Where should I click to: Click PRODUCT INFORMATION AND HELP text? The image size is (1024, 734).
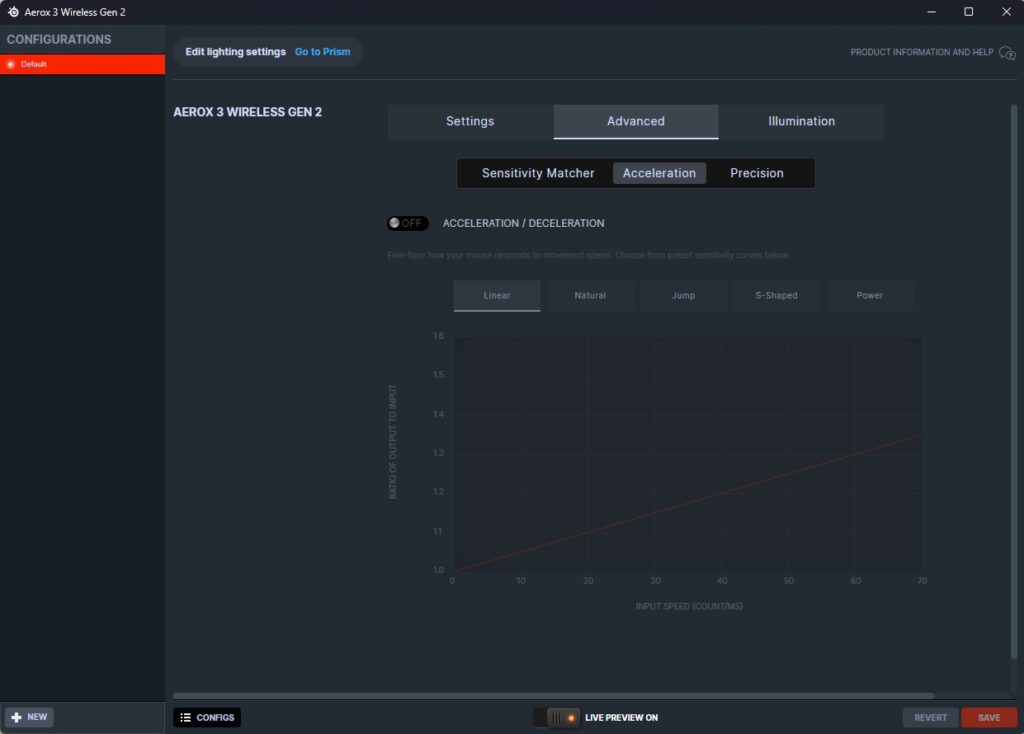pos(921,52)
